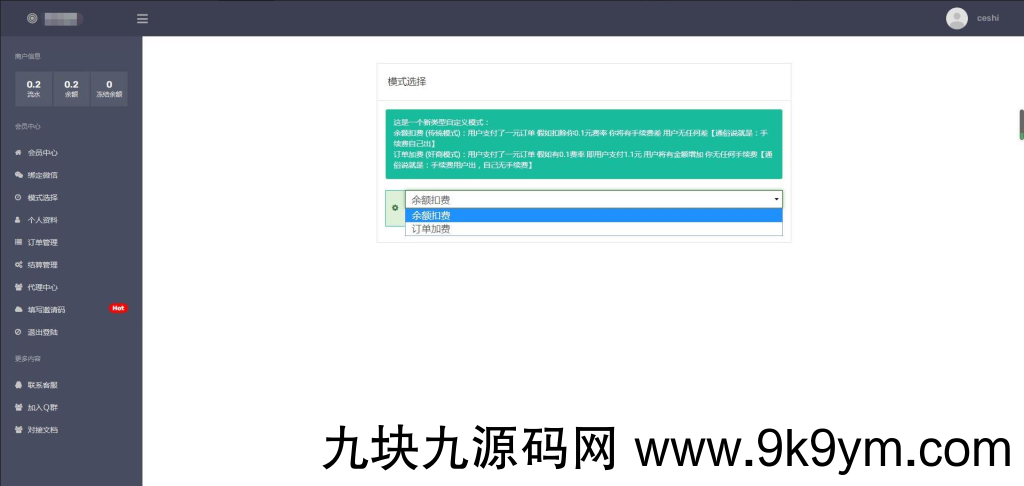Screen dimensions: 1024x486
Task: Click the group icon beside 加入Q群
Action: 18,407
